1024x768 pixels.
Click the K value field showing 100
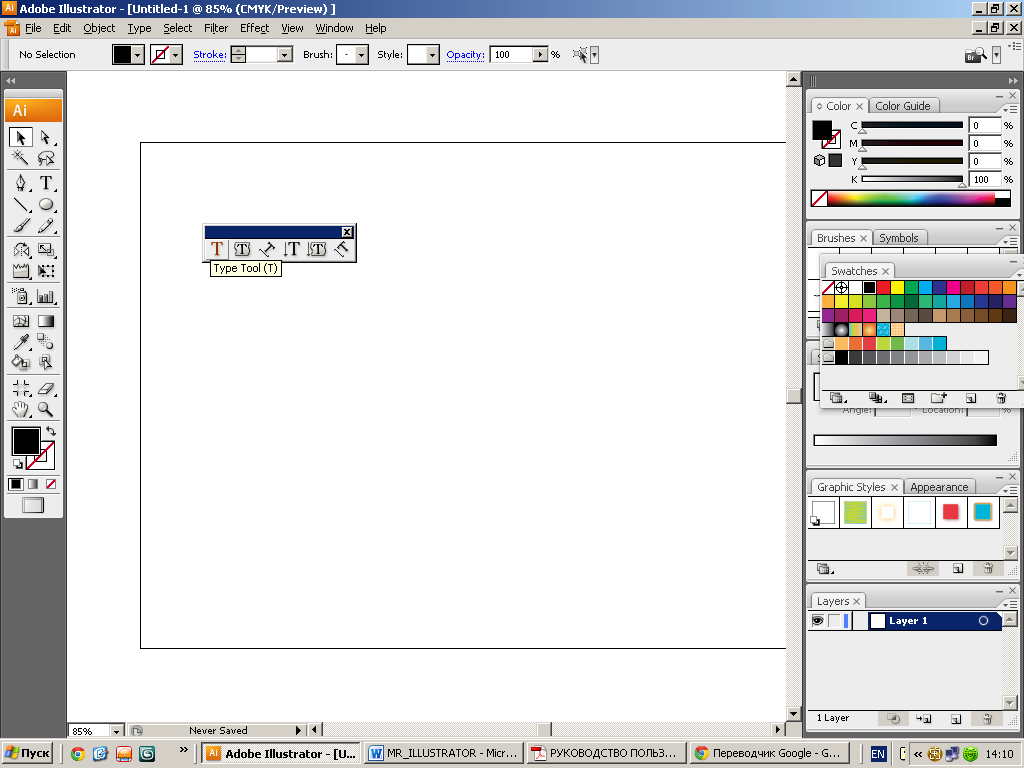tap(985, 179)
